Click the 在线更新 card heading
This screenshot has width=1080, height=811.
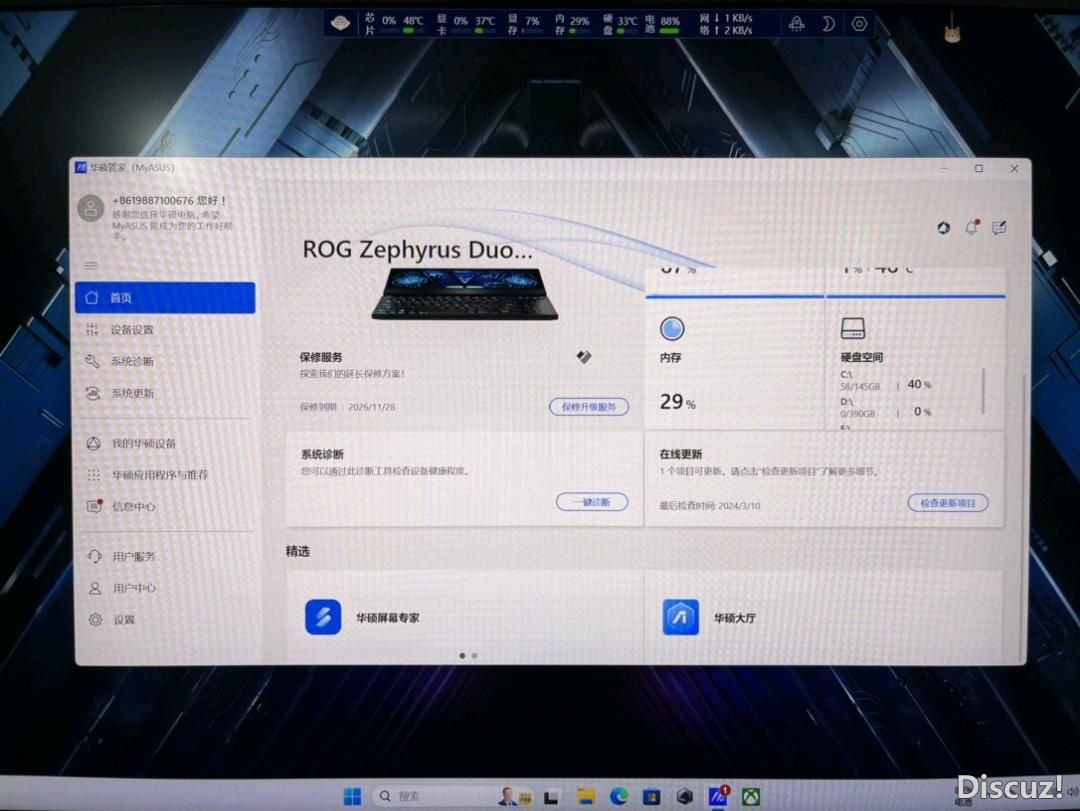click(681, 454)
